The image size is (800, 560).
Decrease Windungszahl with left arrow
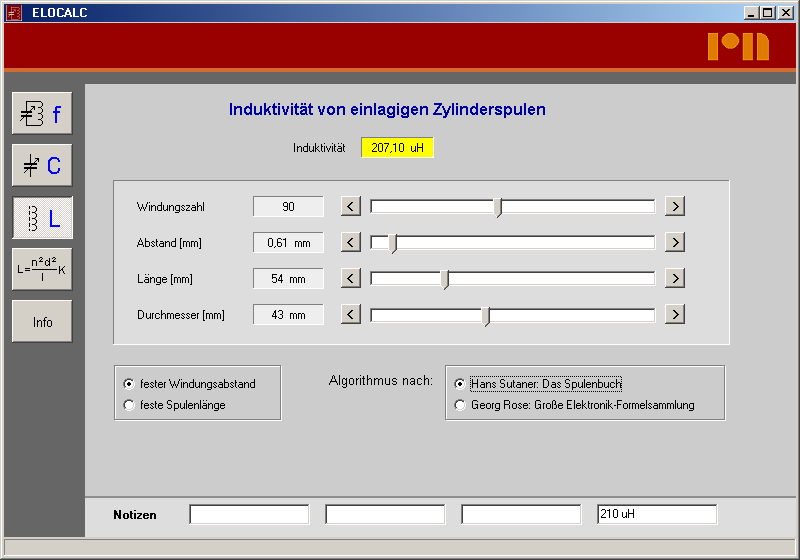click(350, 207)
